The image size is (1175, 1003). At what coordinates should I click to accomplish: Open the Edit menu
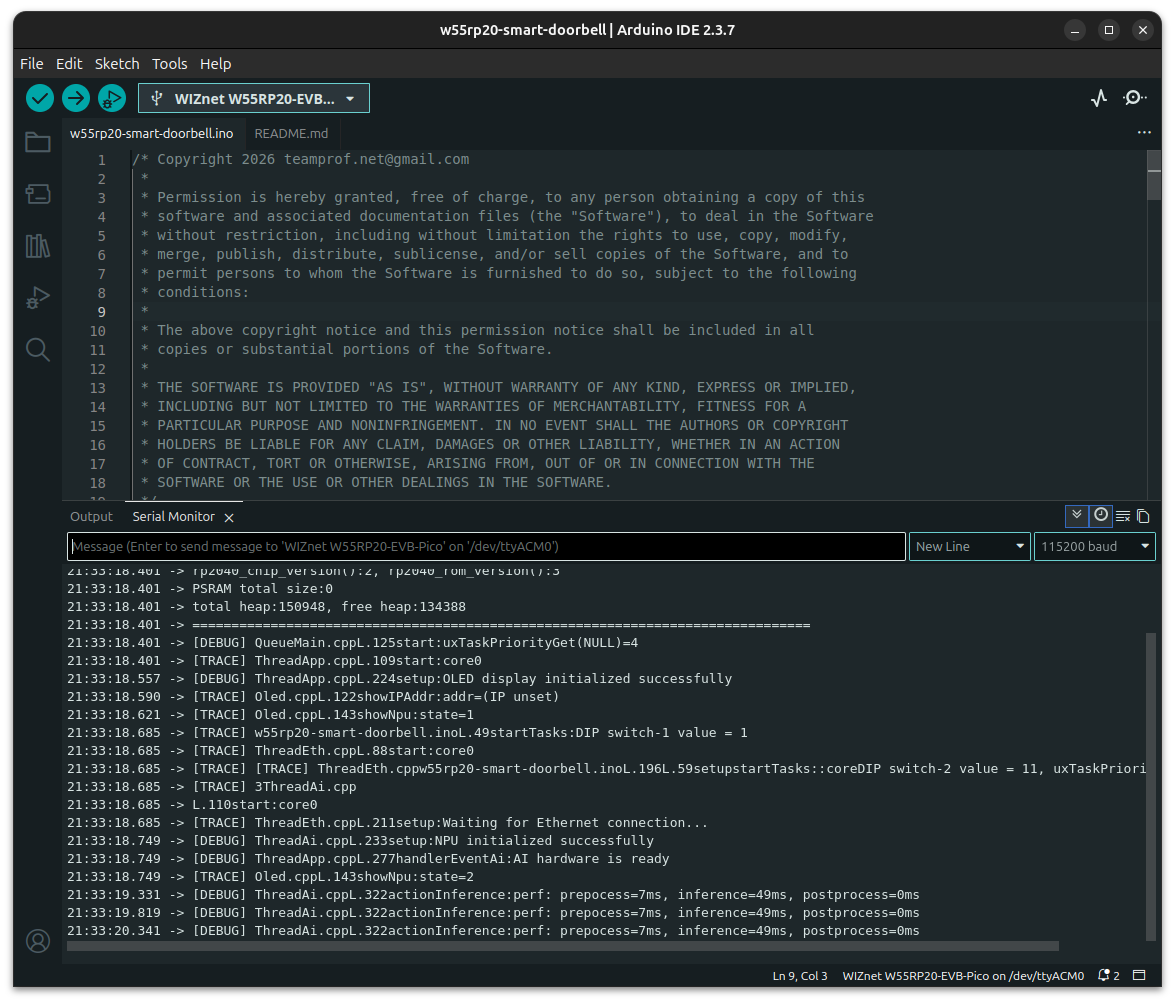click(69, 64)
